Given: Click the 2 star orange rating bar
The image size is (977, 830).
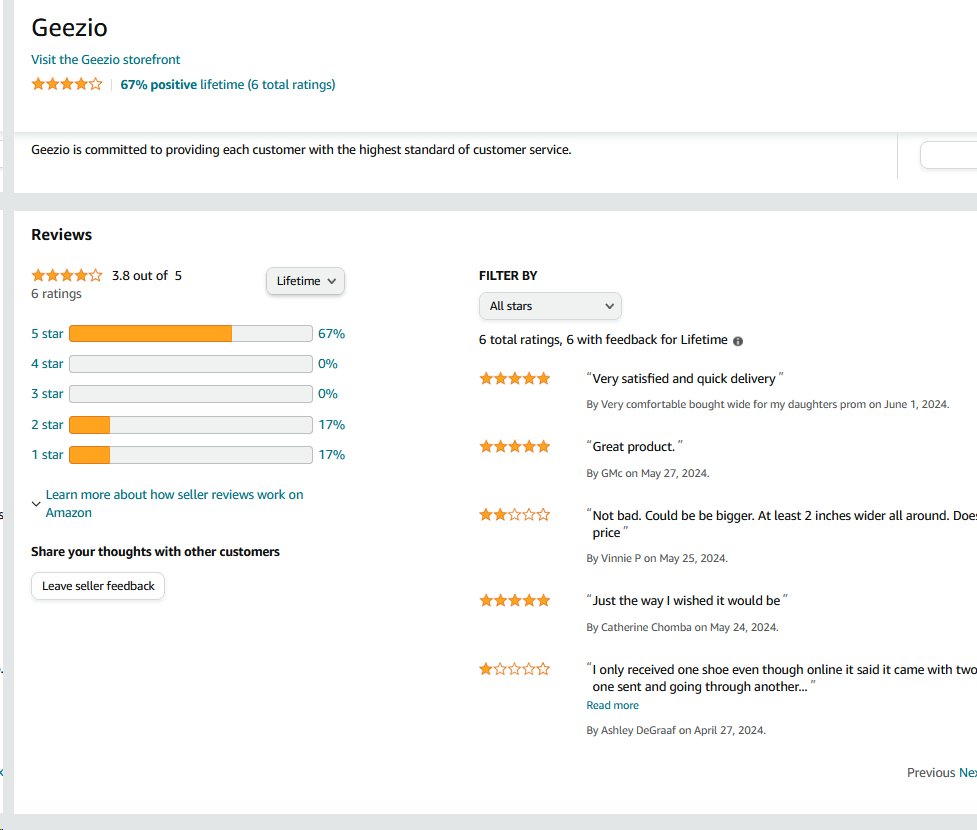Looking at the screenshot, I should tap(90, 425).
